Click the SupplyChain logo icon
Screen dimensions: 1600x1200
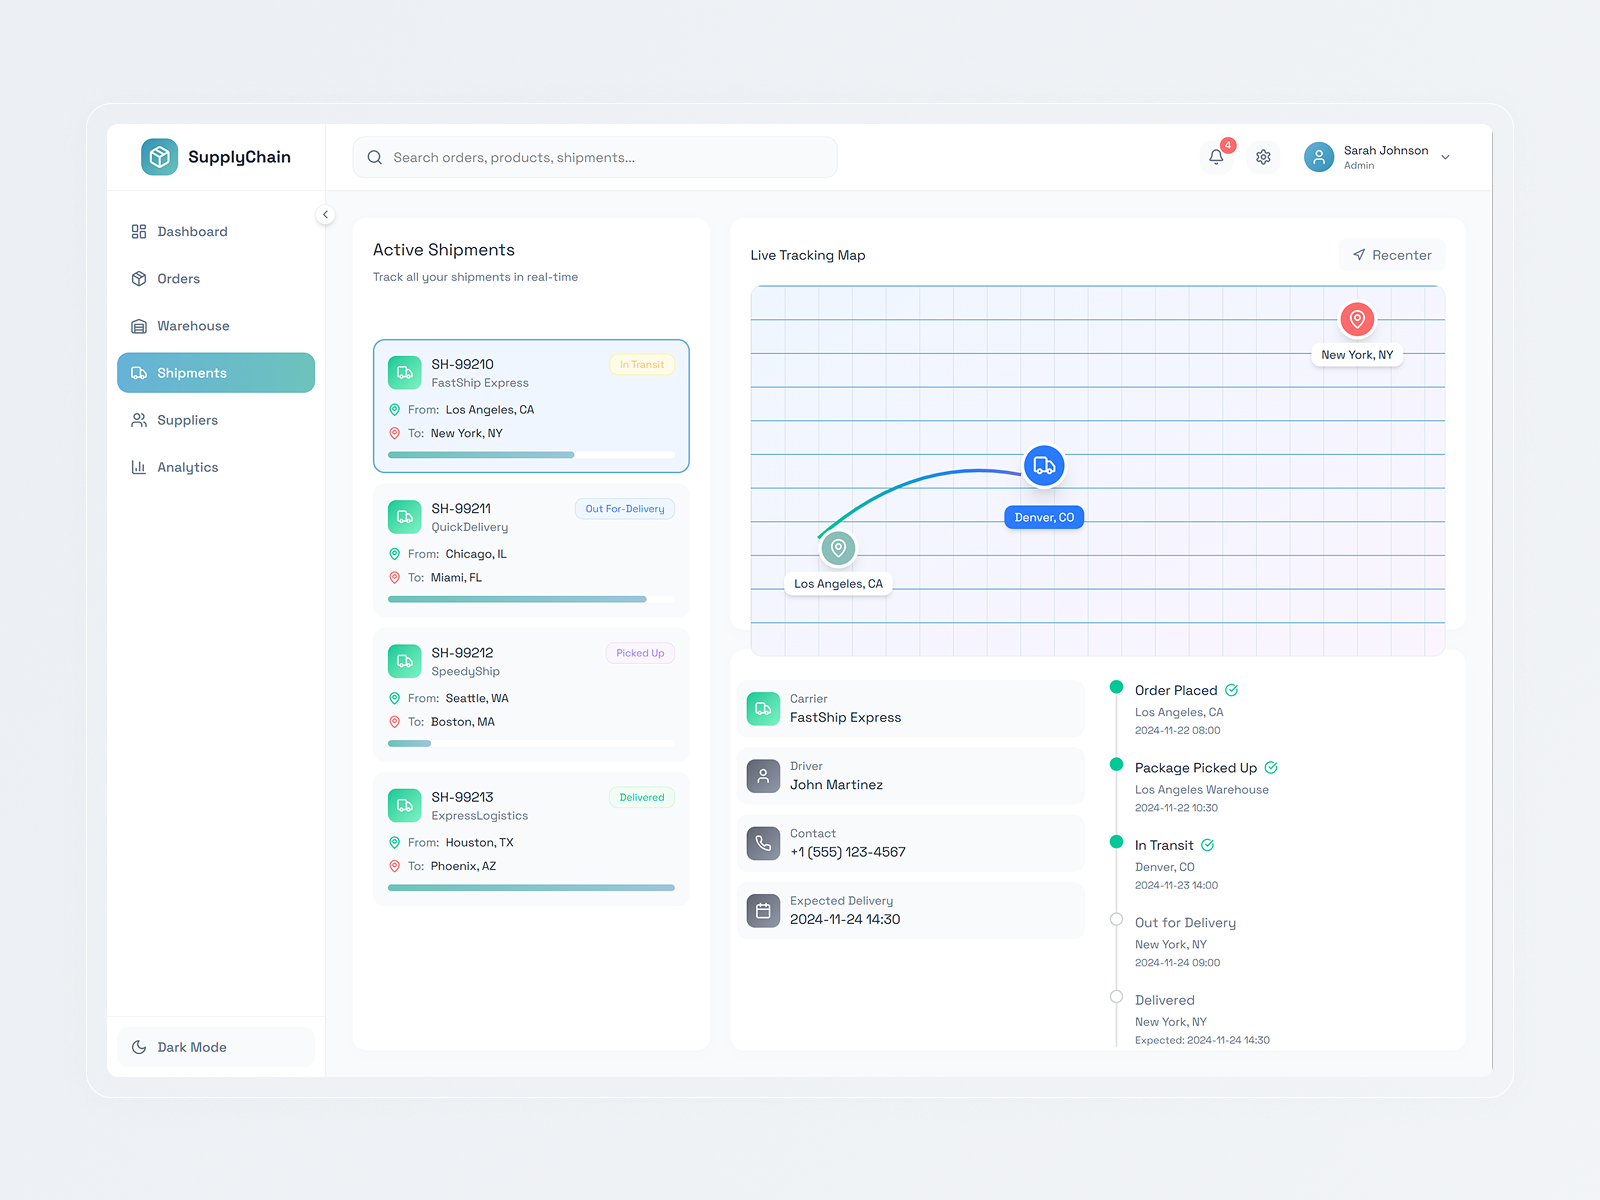pos(159,156)
